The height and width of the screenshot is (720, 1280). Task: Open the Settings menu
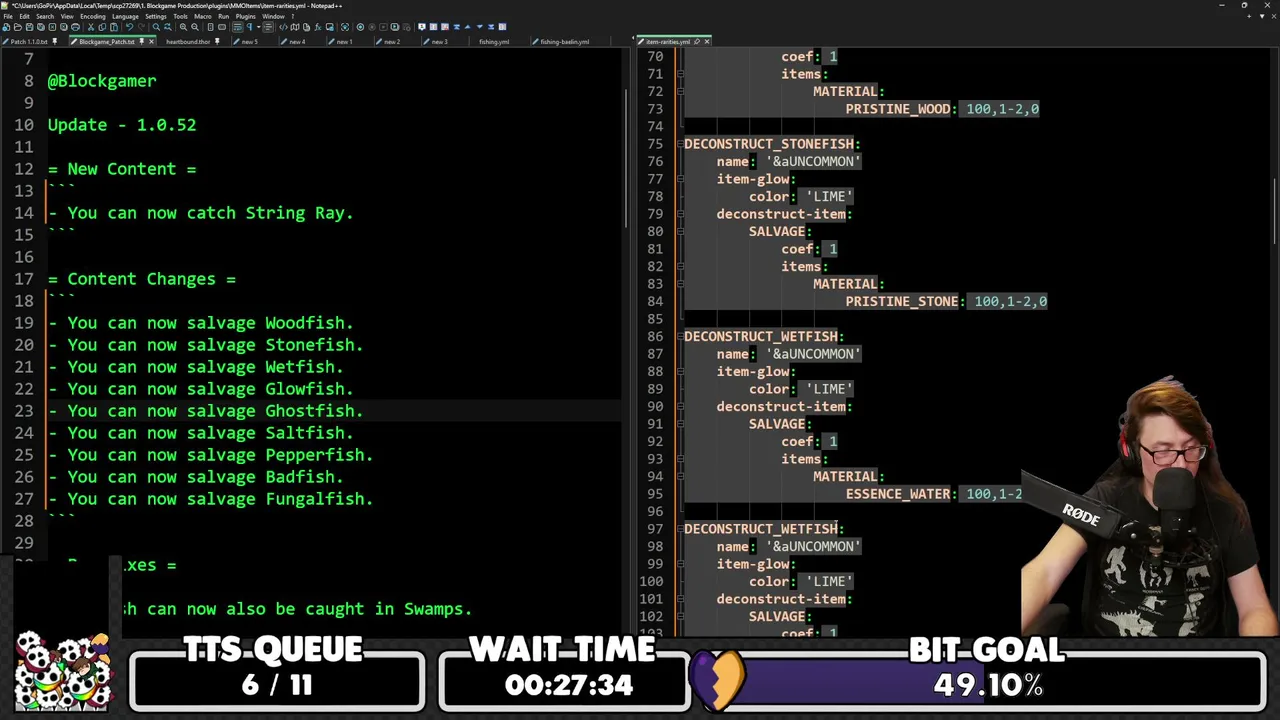pos(156,16)
